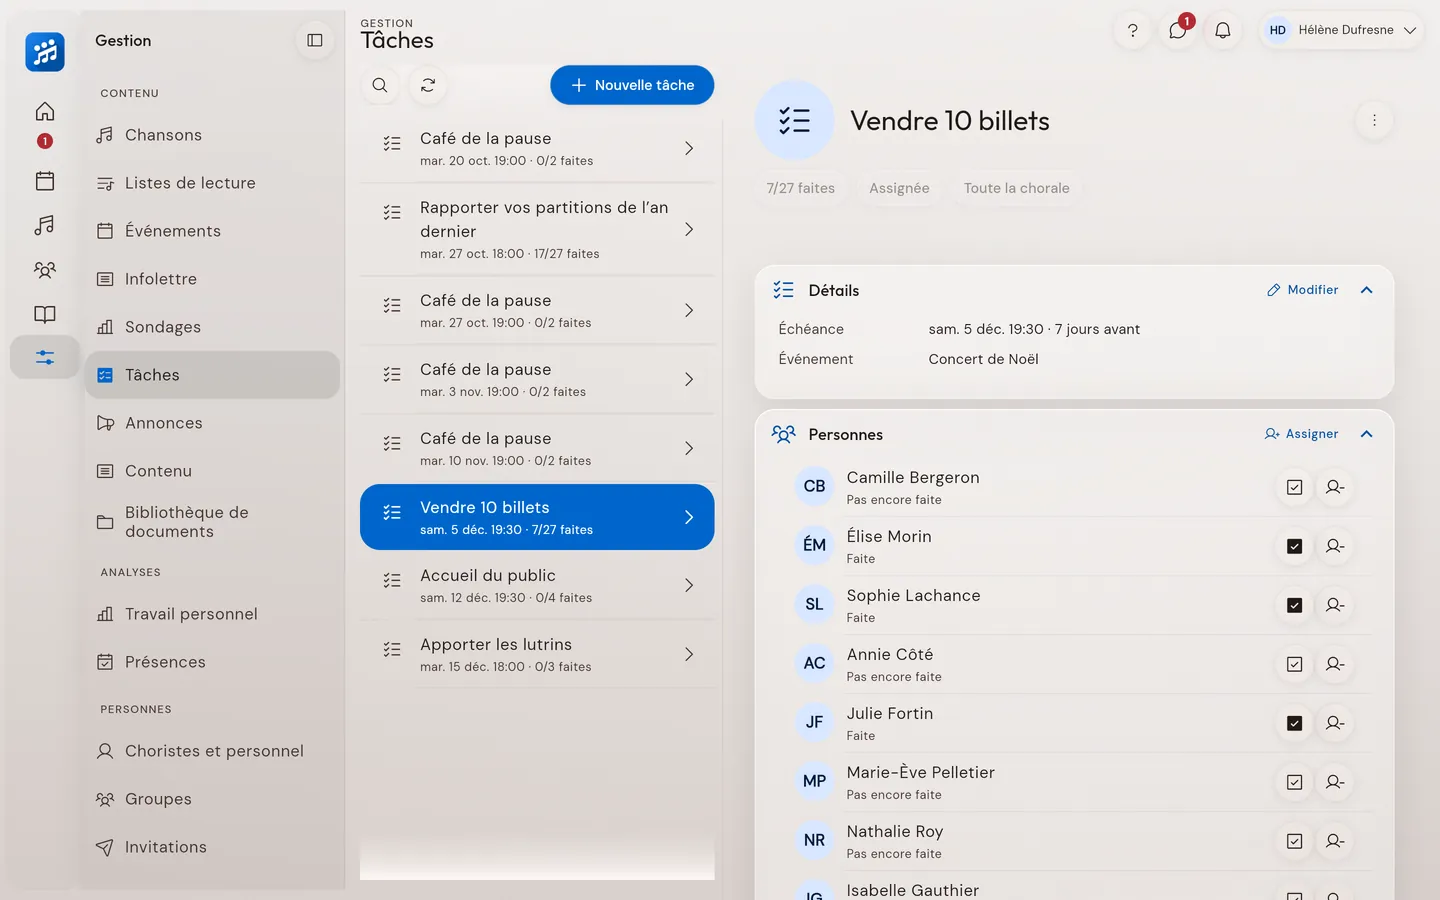Uncheck Julie Fortin's done checkbox
1440x900 pixels.
click(x=1295, y=723)
